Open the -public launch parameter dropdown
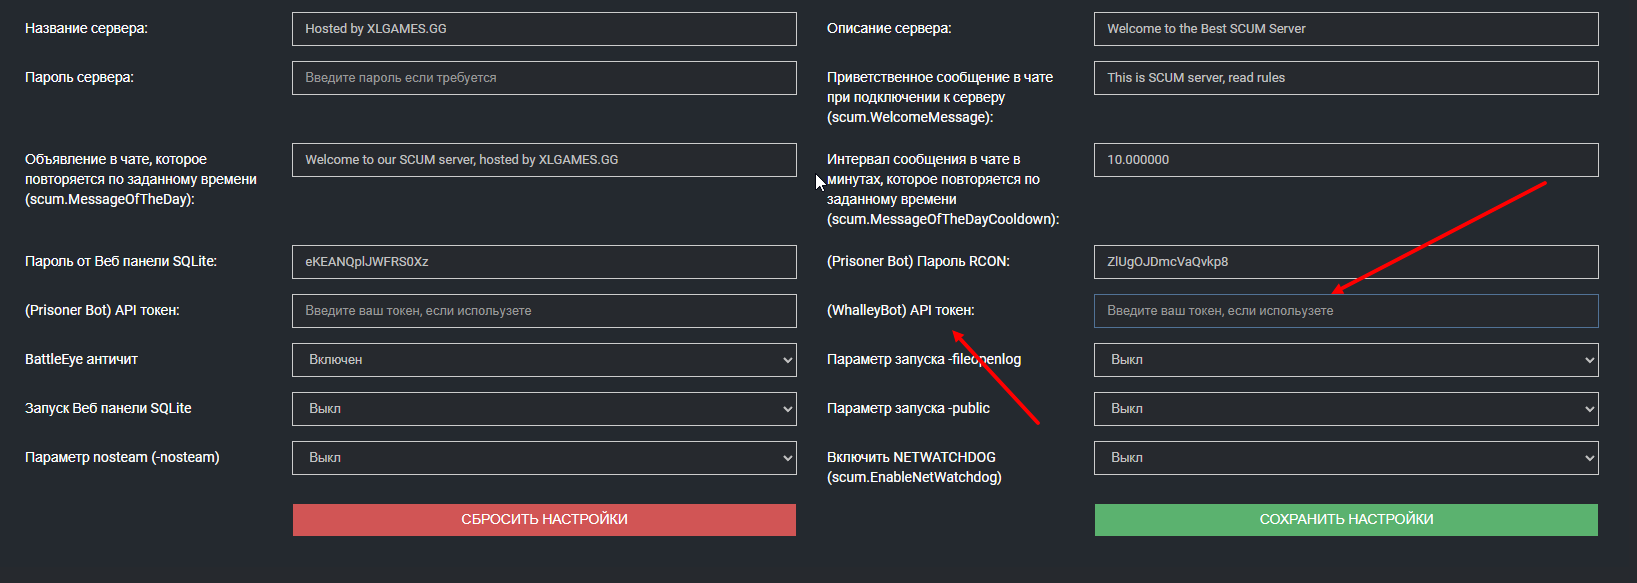Image resolution: width=1637 pixels, height=583 pixels. [1346, 409]
